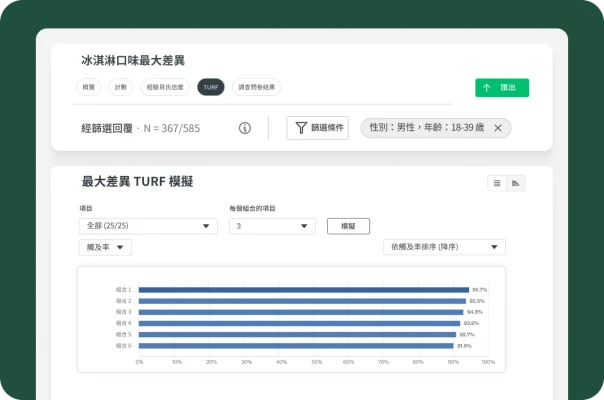Screen dimensions: 604x400
Task: Click the 組合 4 bar in chart
Action: 299,323
